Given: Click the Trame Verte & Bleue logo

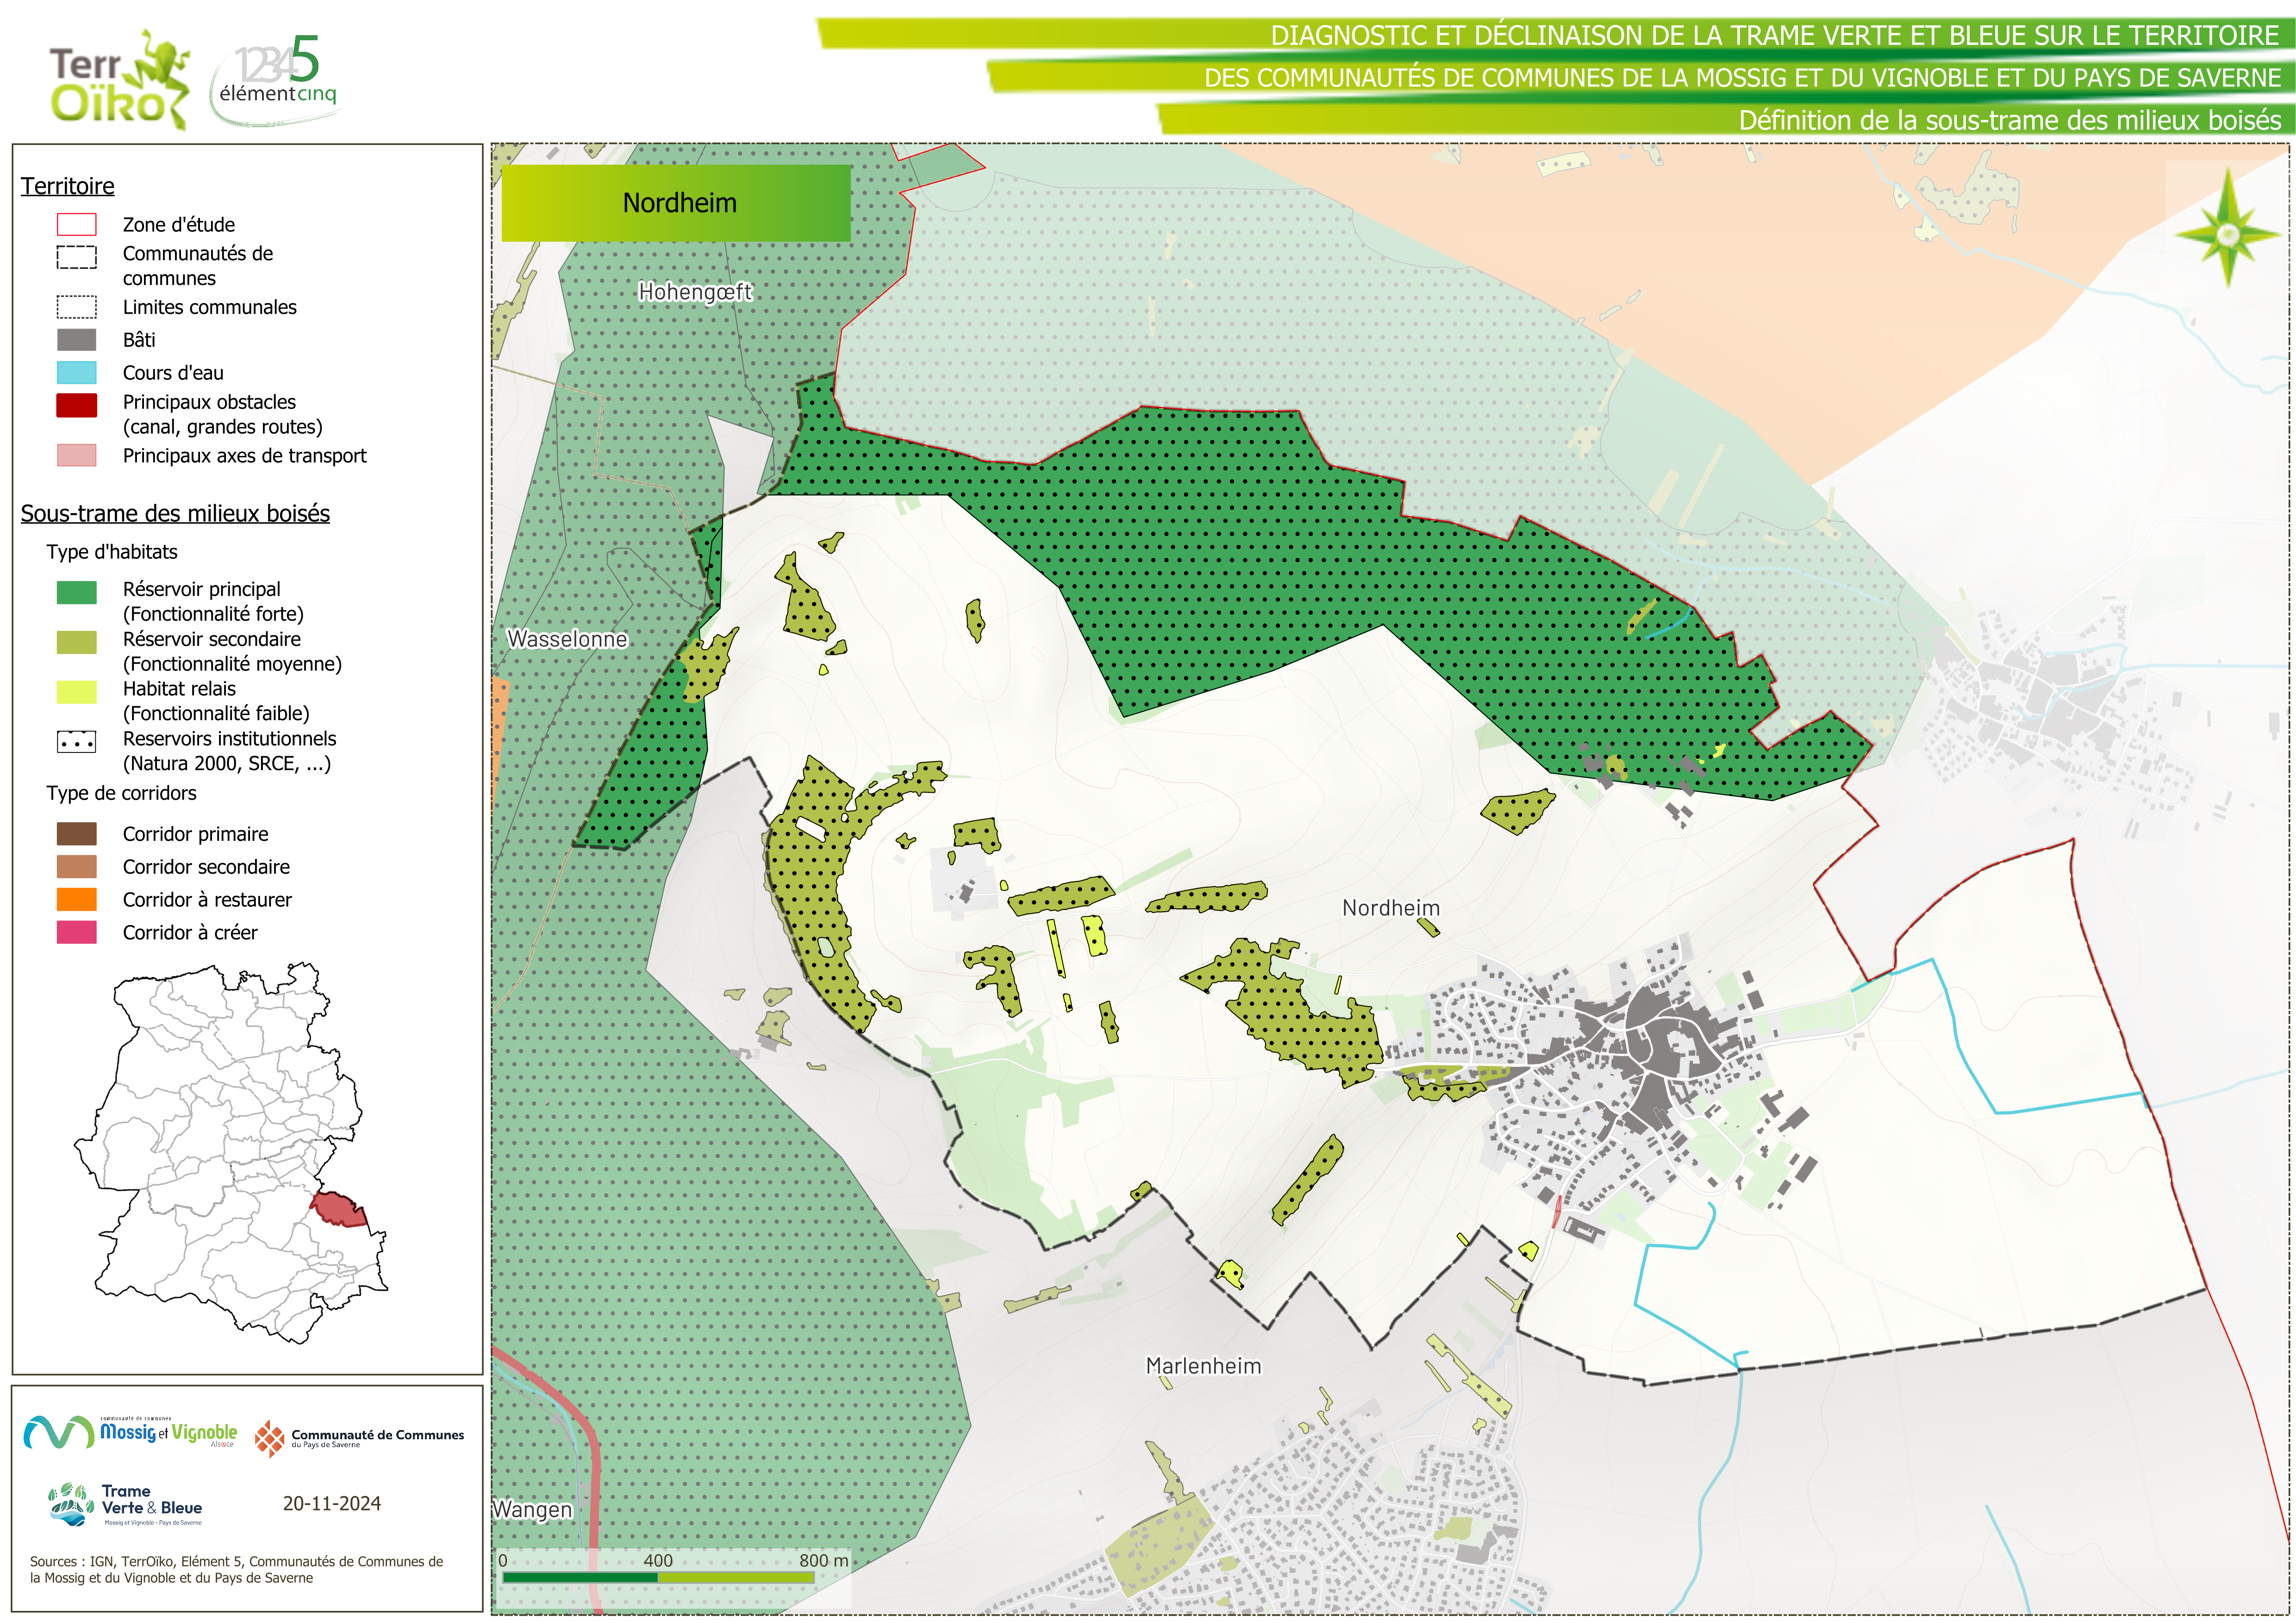Looking at the screenshot, I should point(125,1504).
